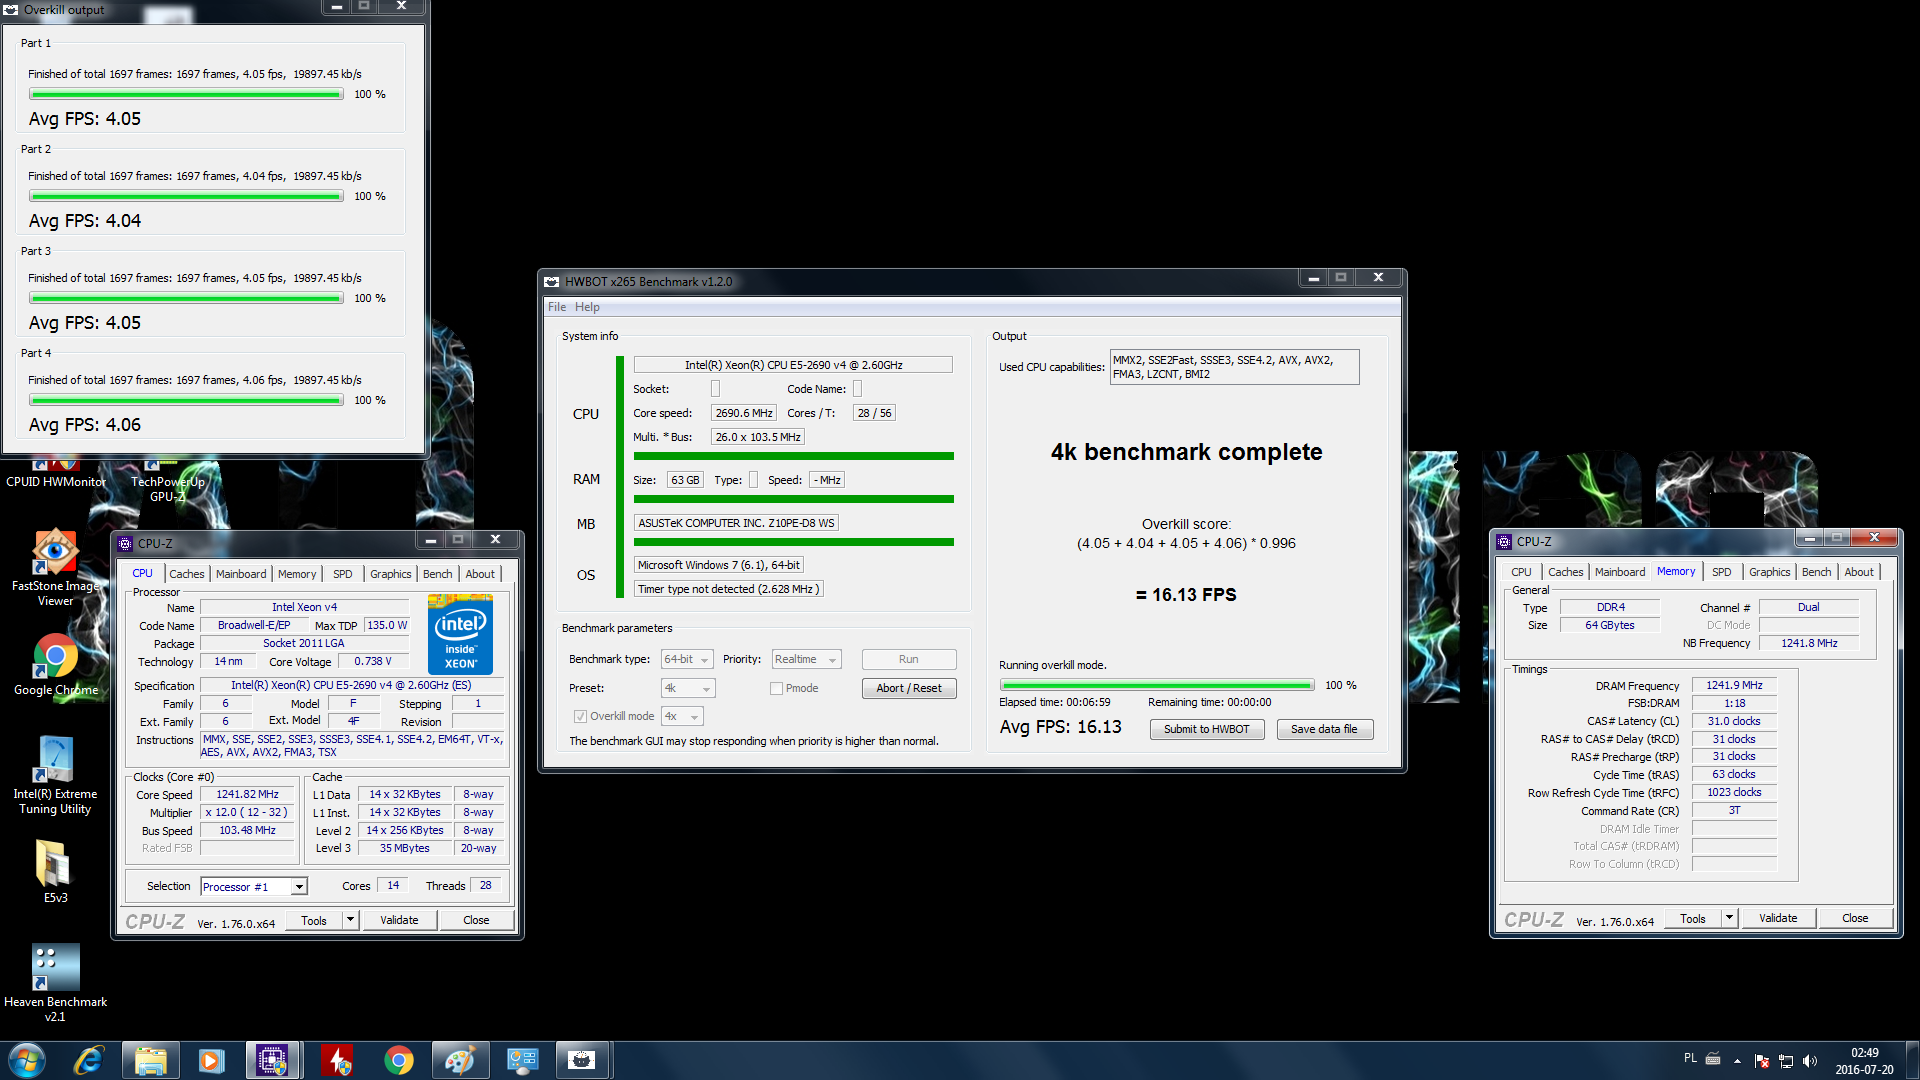
Task: Open the Google Chrome desktop shortcut
Action: point(55,665)
